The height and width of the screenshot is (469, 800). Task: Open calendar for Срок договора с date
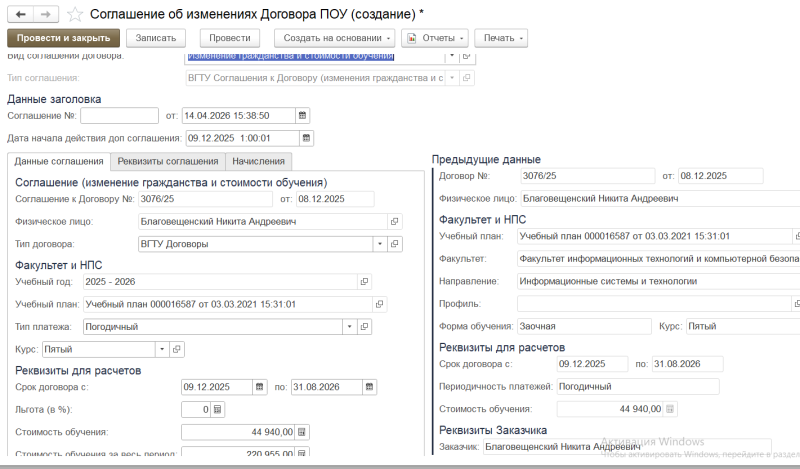point(259,387)
